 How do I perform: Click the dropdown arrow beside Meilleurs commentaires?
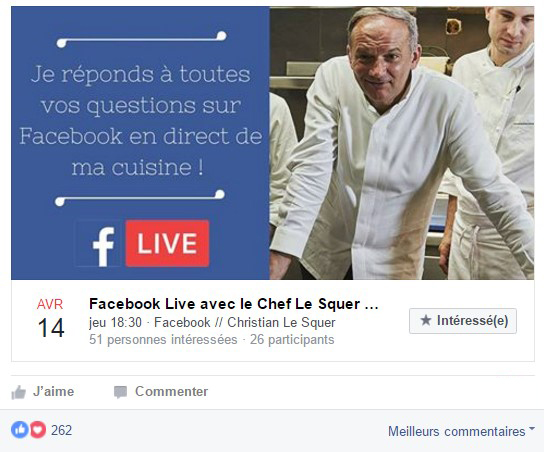coord(532,429)
